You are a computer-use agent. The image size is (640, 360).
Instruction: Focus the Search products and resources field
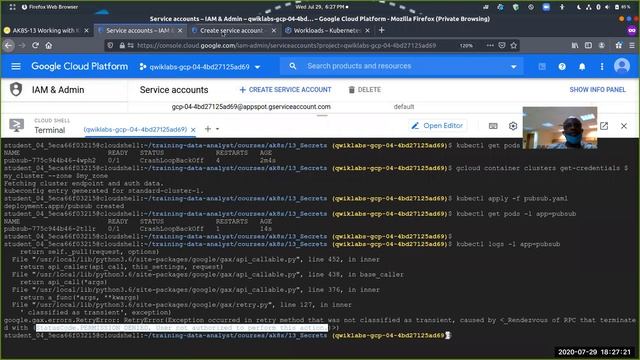pyautogui.click(x=402, y=66)
